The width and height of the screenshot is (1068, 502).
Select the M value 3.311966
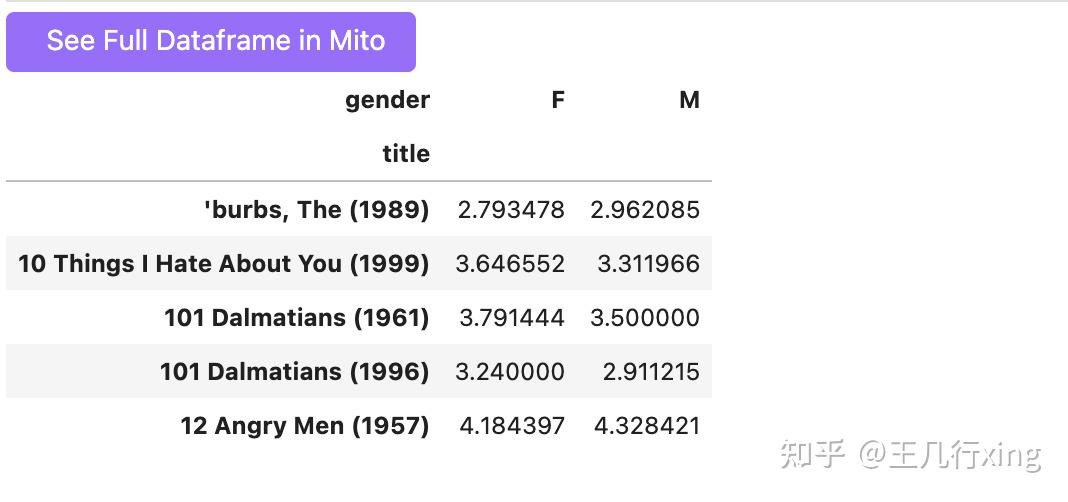tap(648, 264)
